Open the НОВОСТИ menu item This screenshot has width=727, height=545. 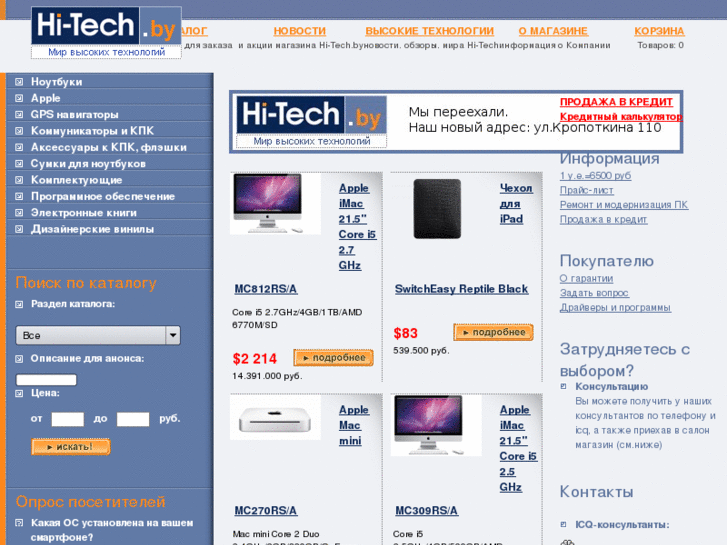pyautogui.click(x=300, y=31)
